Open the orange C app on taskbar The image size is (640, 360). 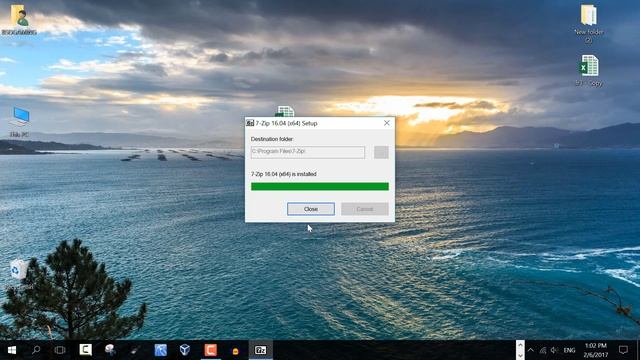(x=210, y=350)
